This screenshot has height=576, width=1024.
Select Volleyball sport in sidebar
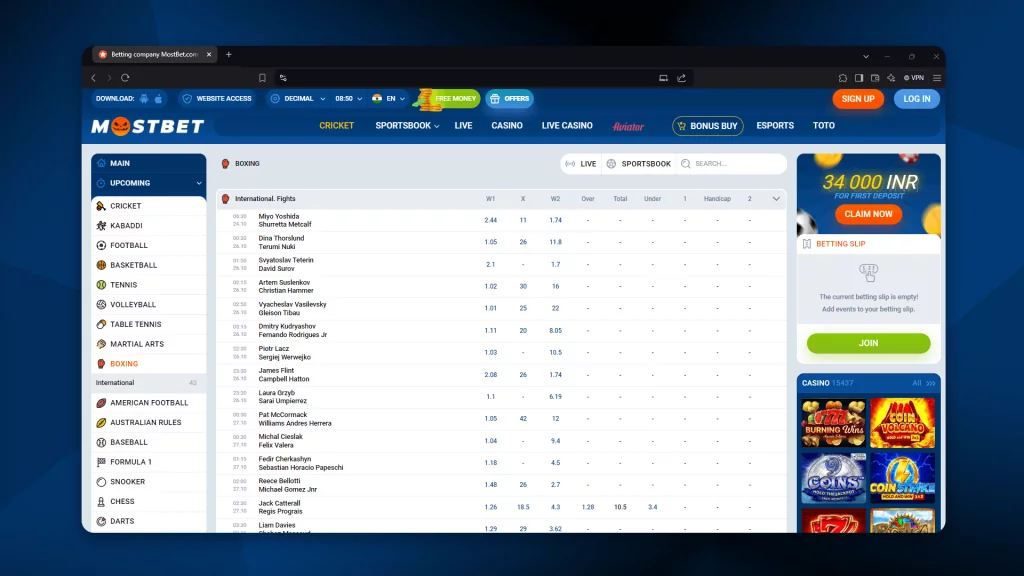pyautogui.click(x=149, y=304)
